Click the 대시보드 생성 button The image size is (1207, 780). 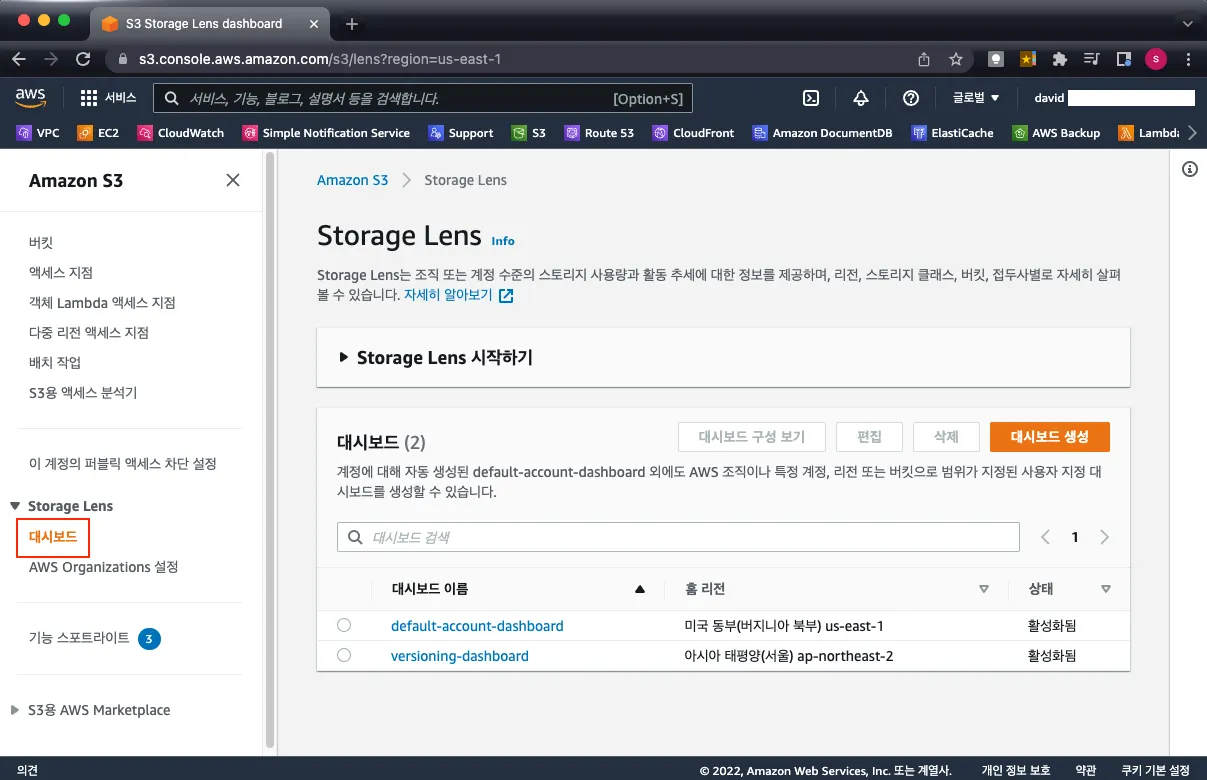pos(1049,437)
